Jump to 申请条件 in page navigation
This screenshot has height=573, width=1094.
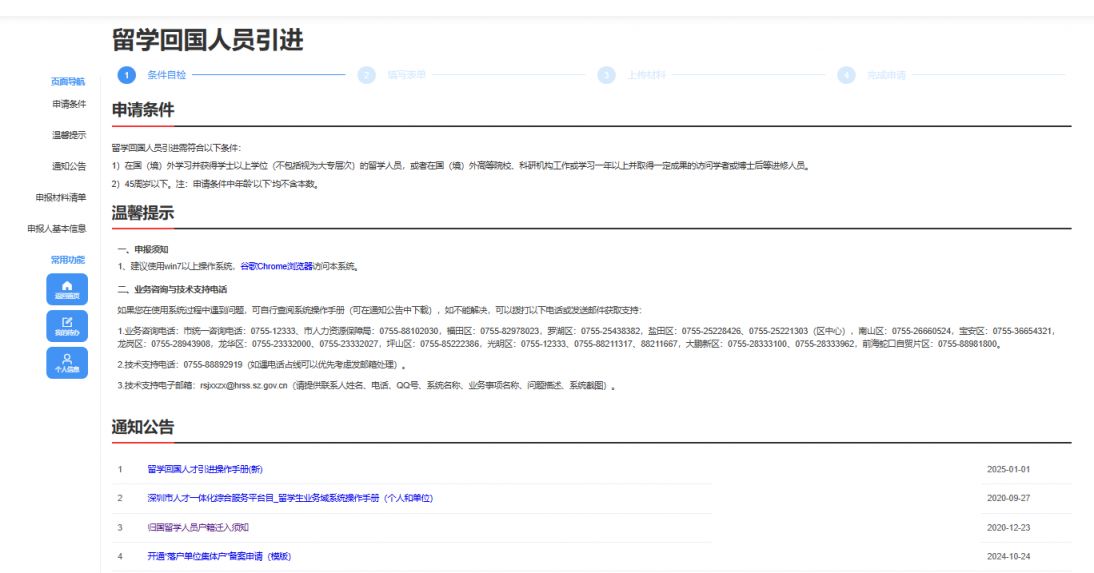(x=69, y=104)
